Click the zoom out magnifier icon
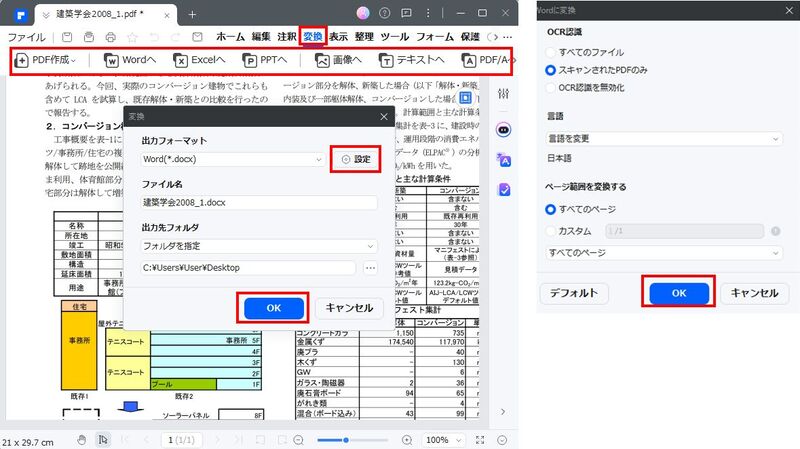800x449 pixels. point(299,440)
